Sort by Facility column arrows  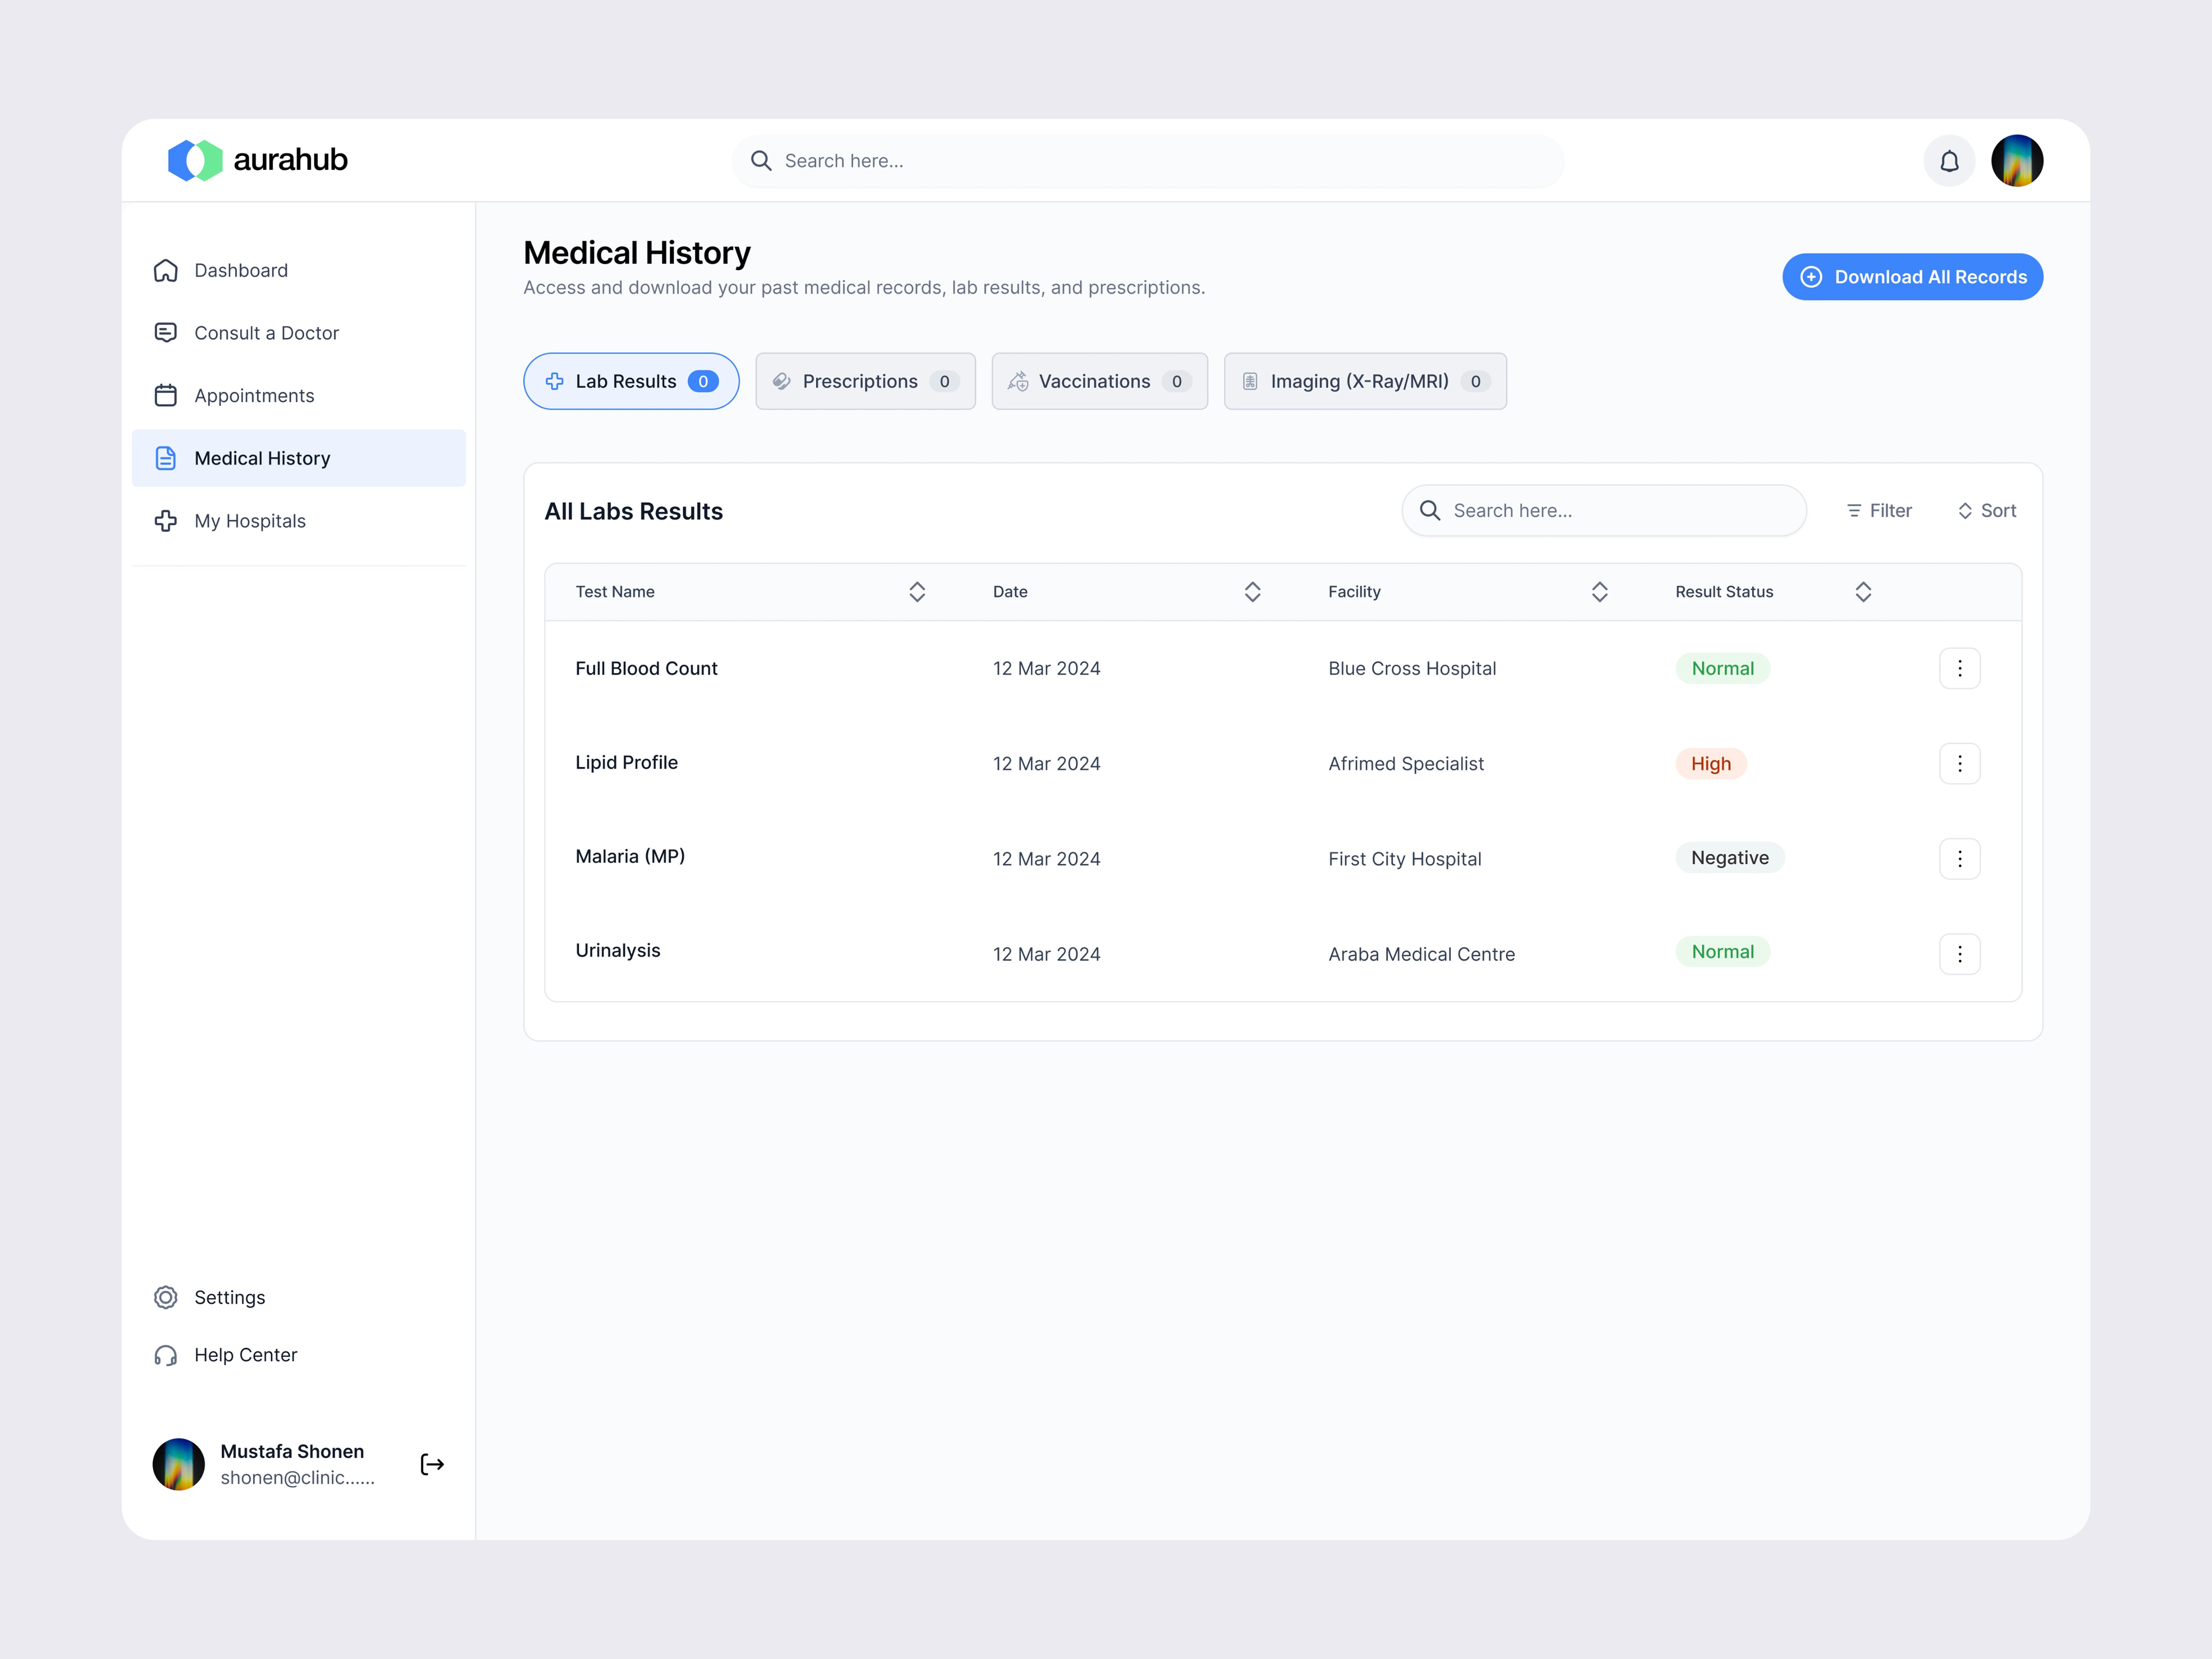tap(1599, 592)
